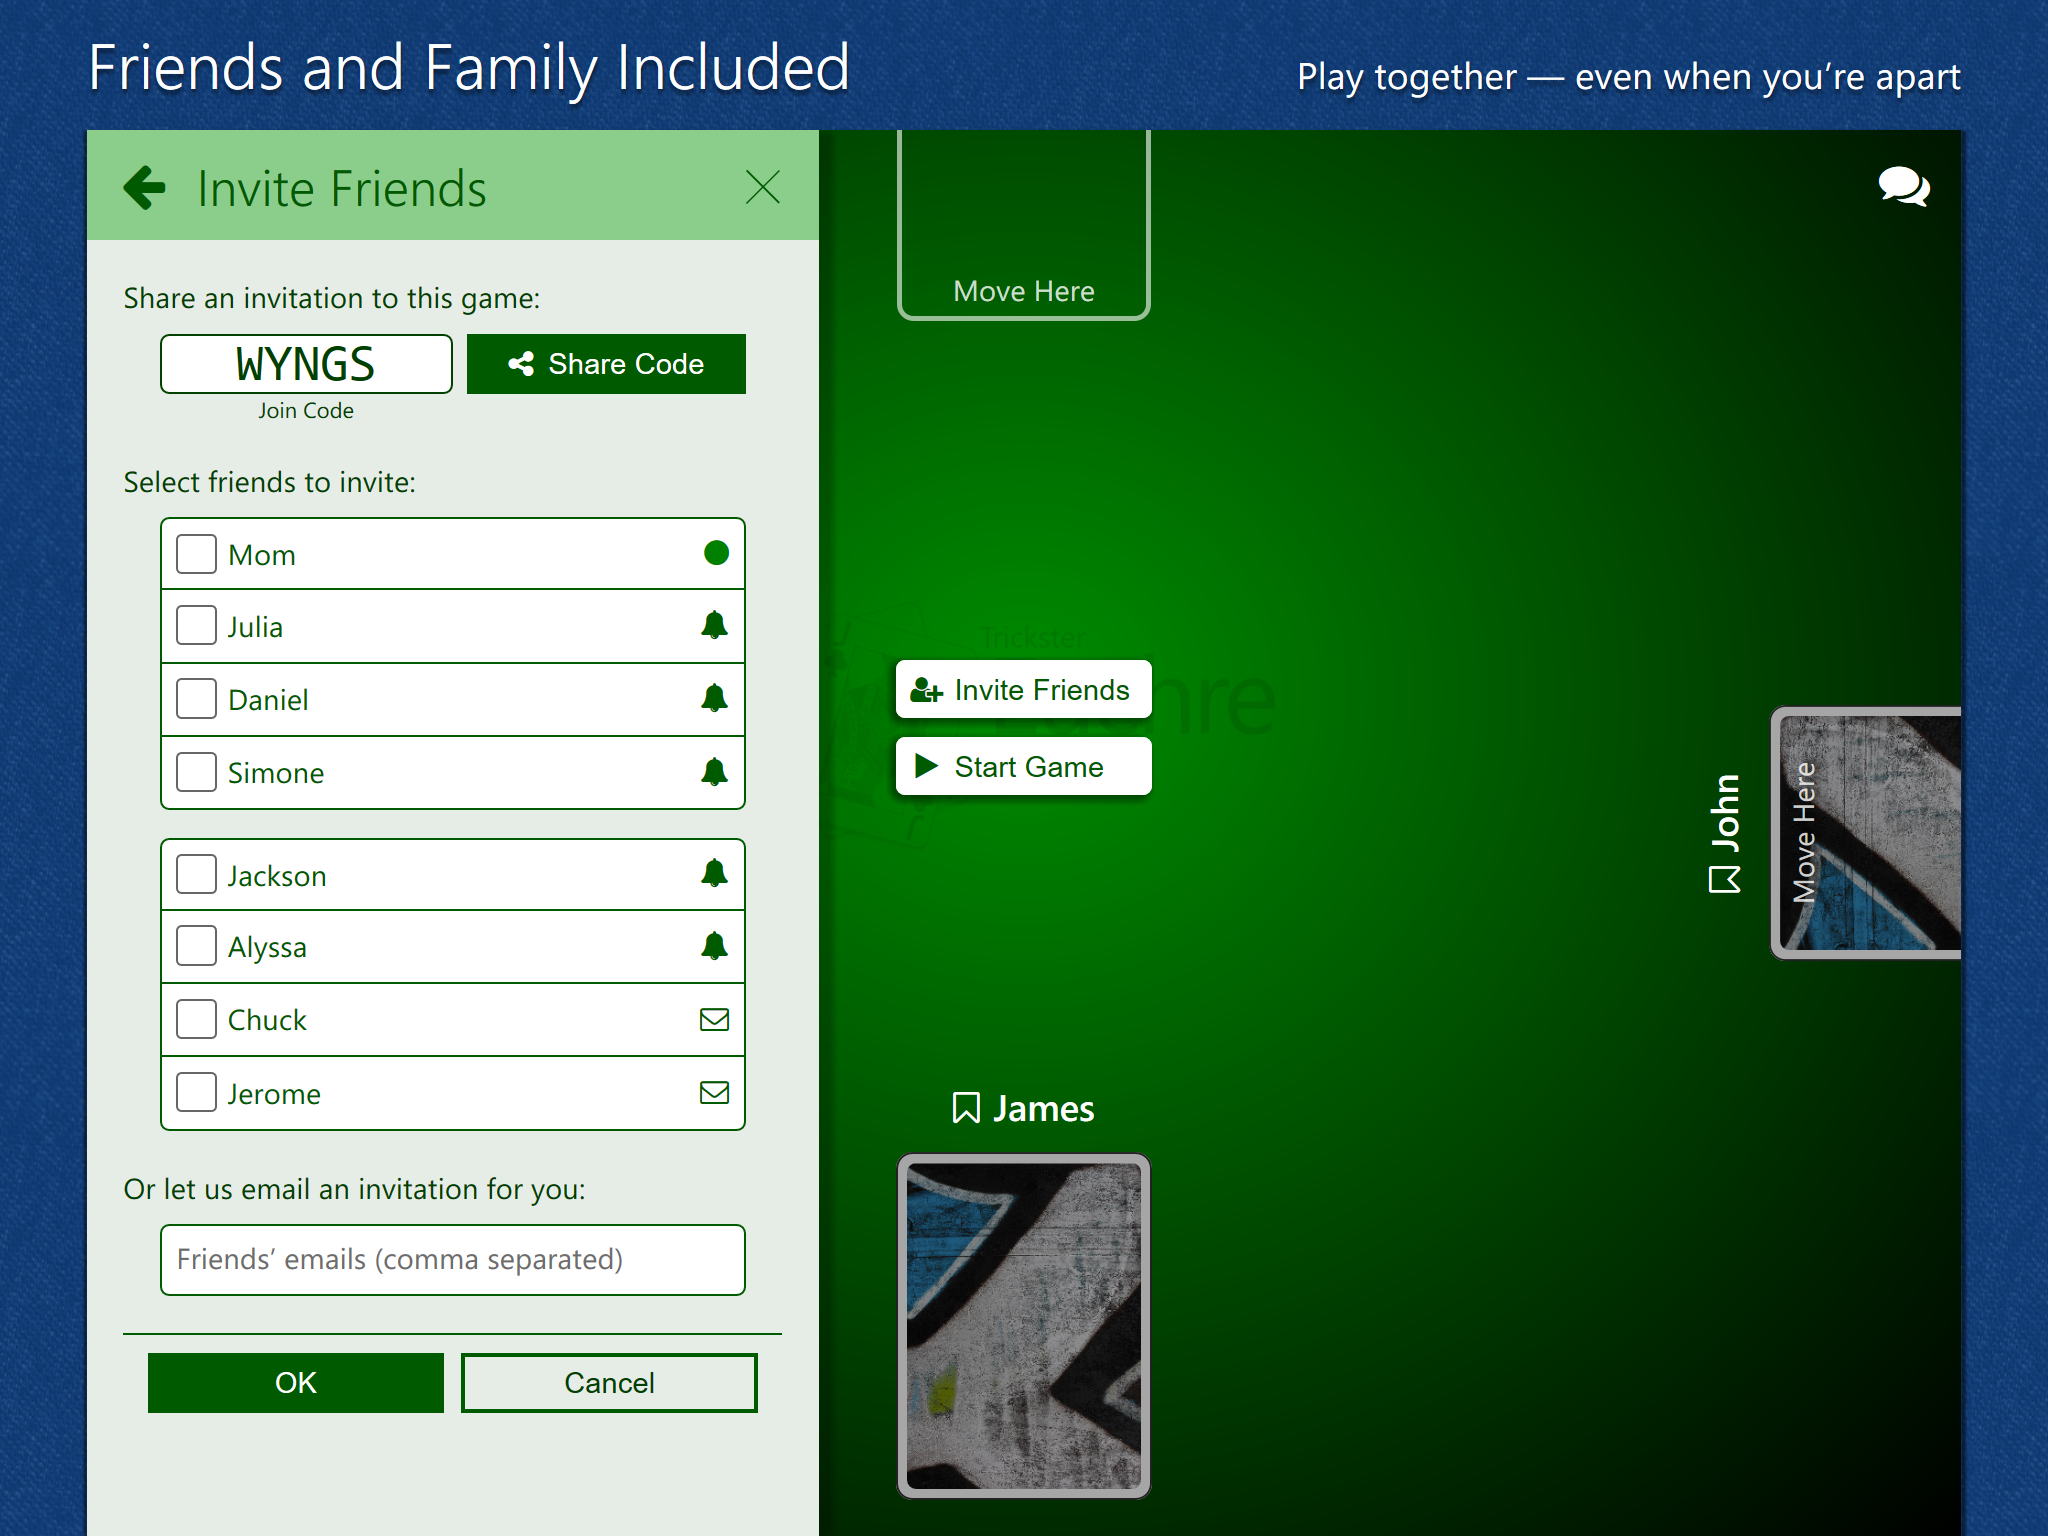
Task: Tick the checkbox for Alyssa
Action: pyautogui.click(x=196, y=946)
